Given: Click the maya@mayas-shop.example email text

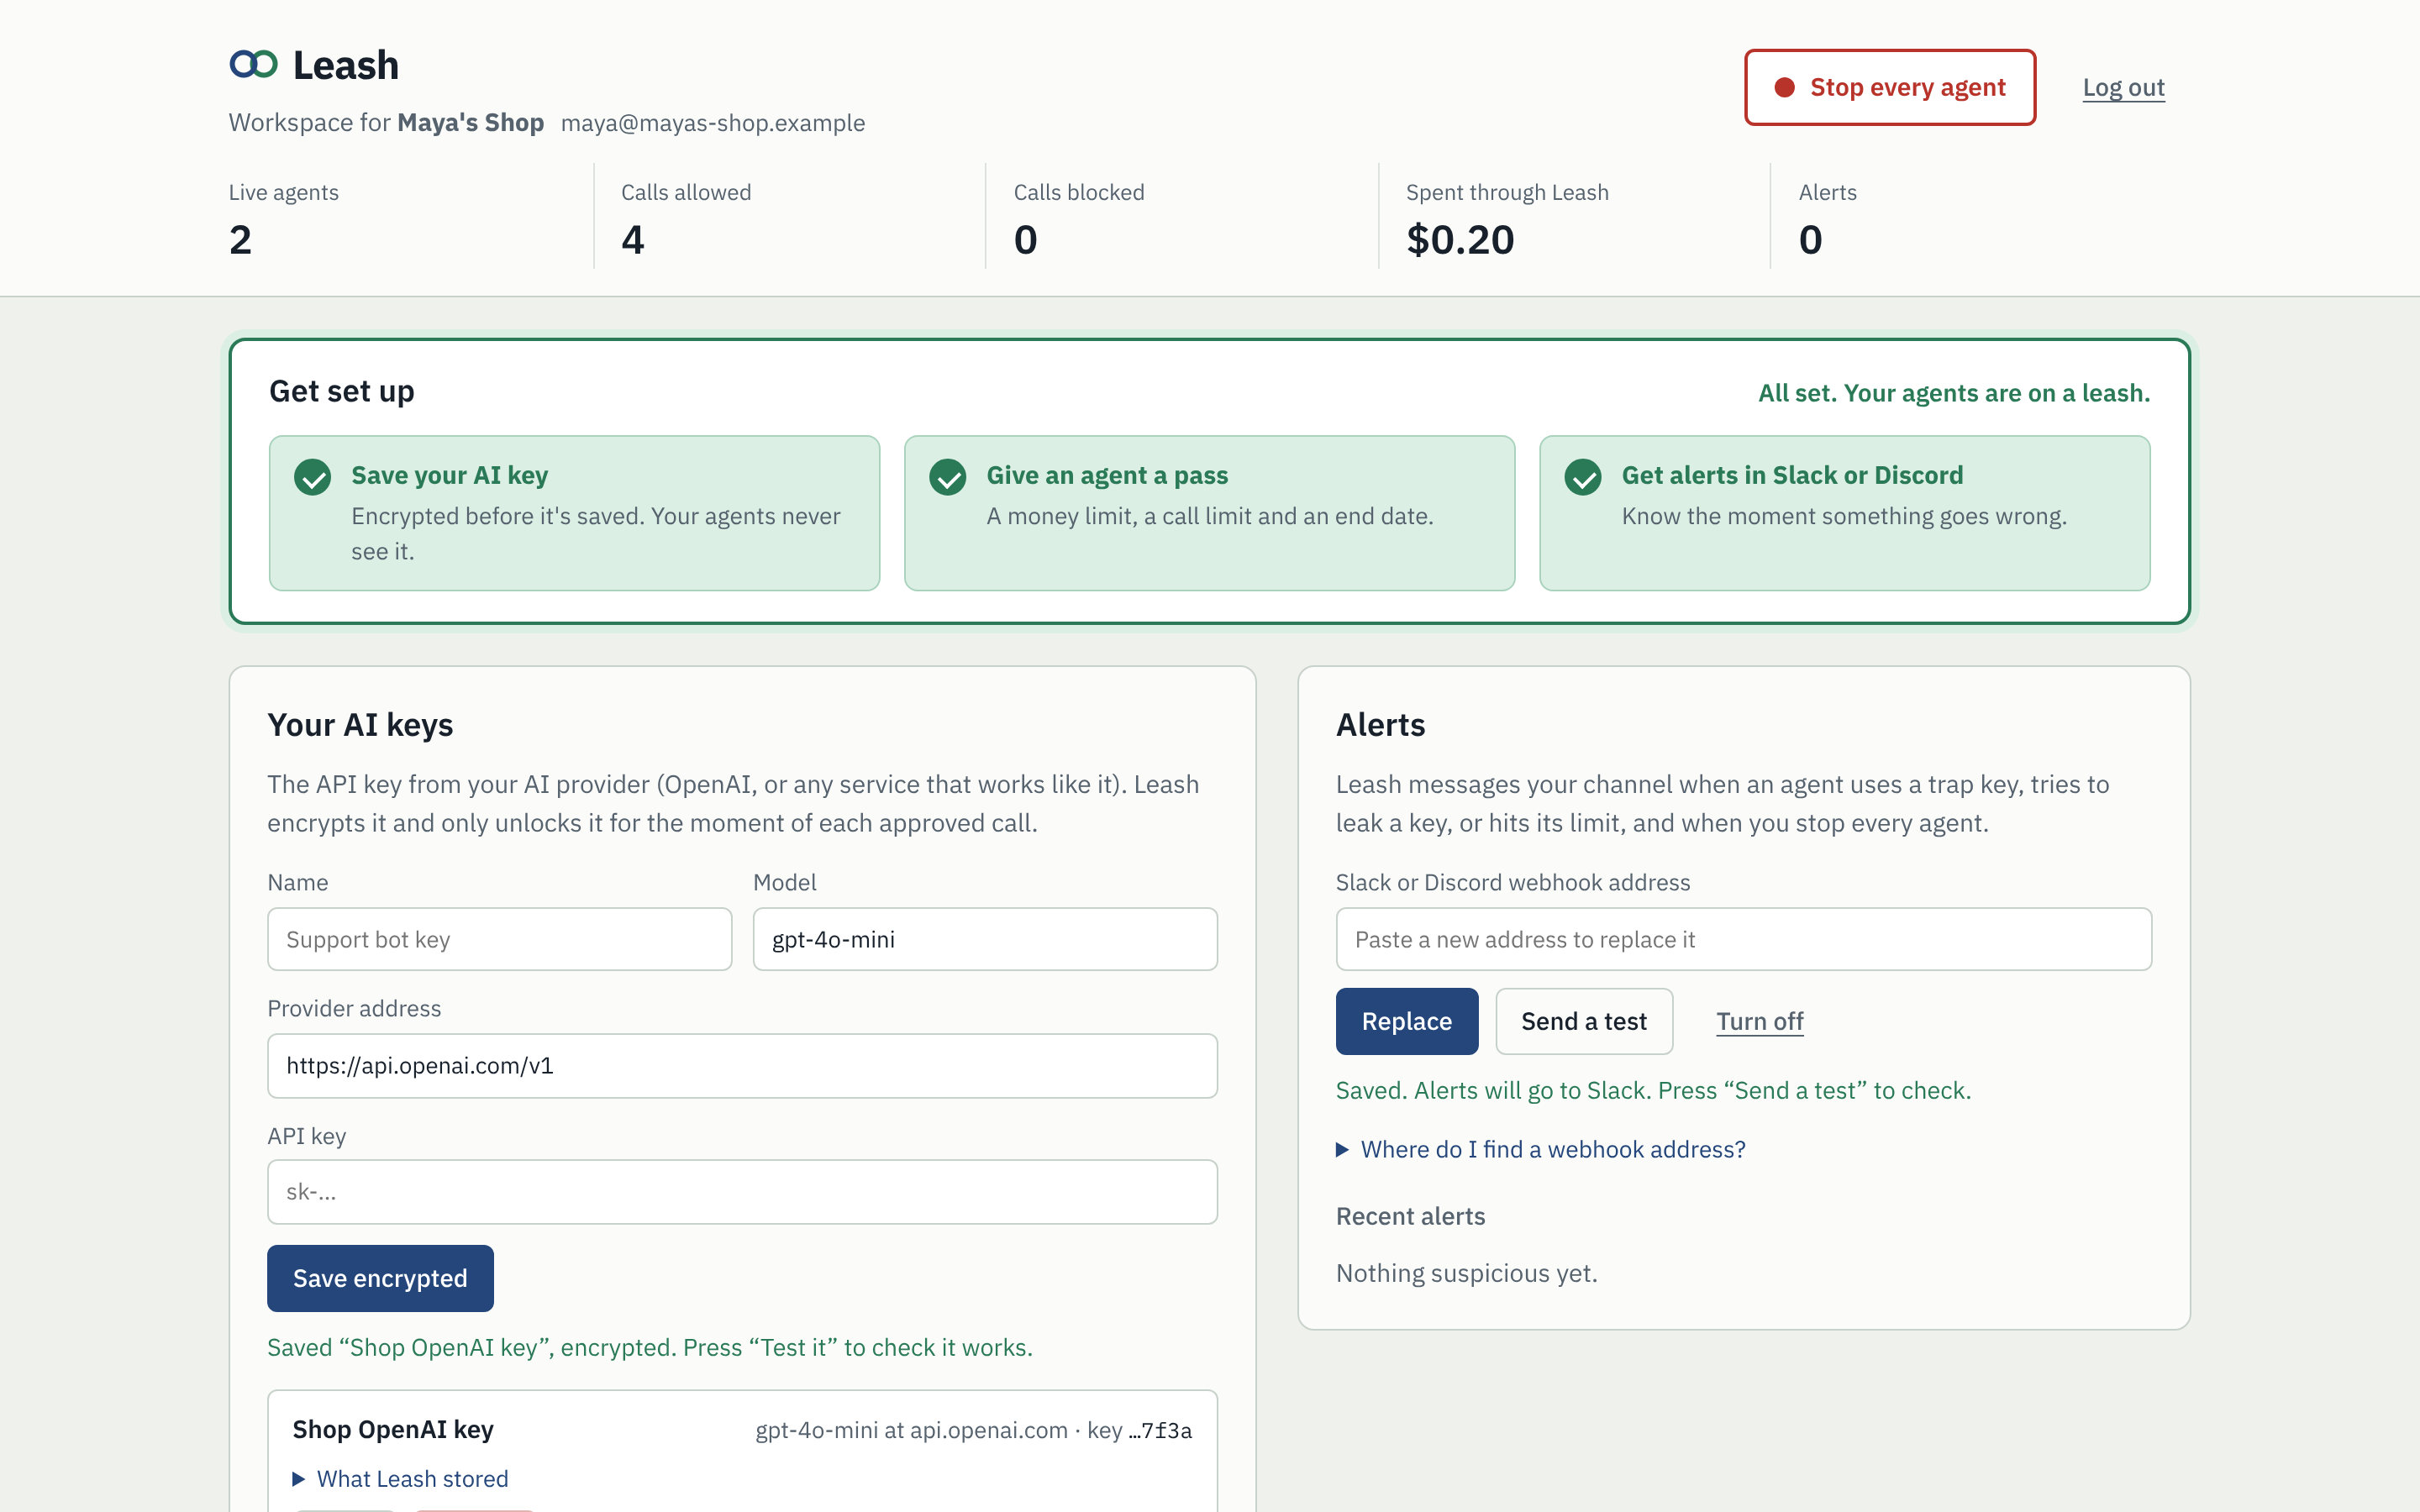Looking at the screenshot, I should (x=712, y=123).
